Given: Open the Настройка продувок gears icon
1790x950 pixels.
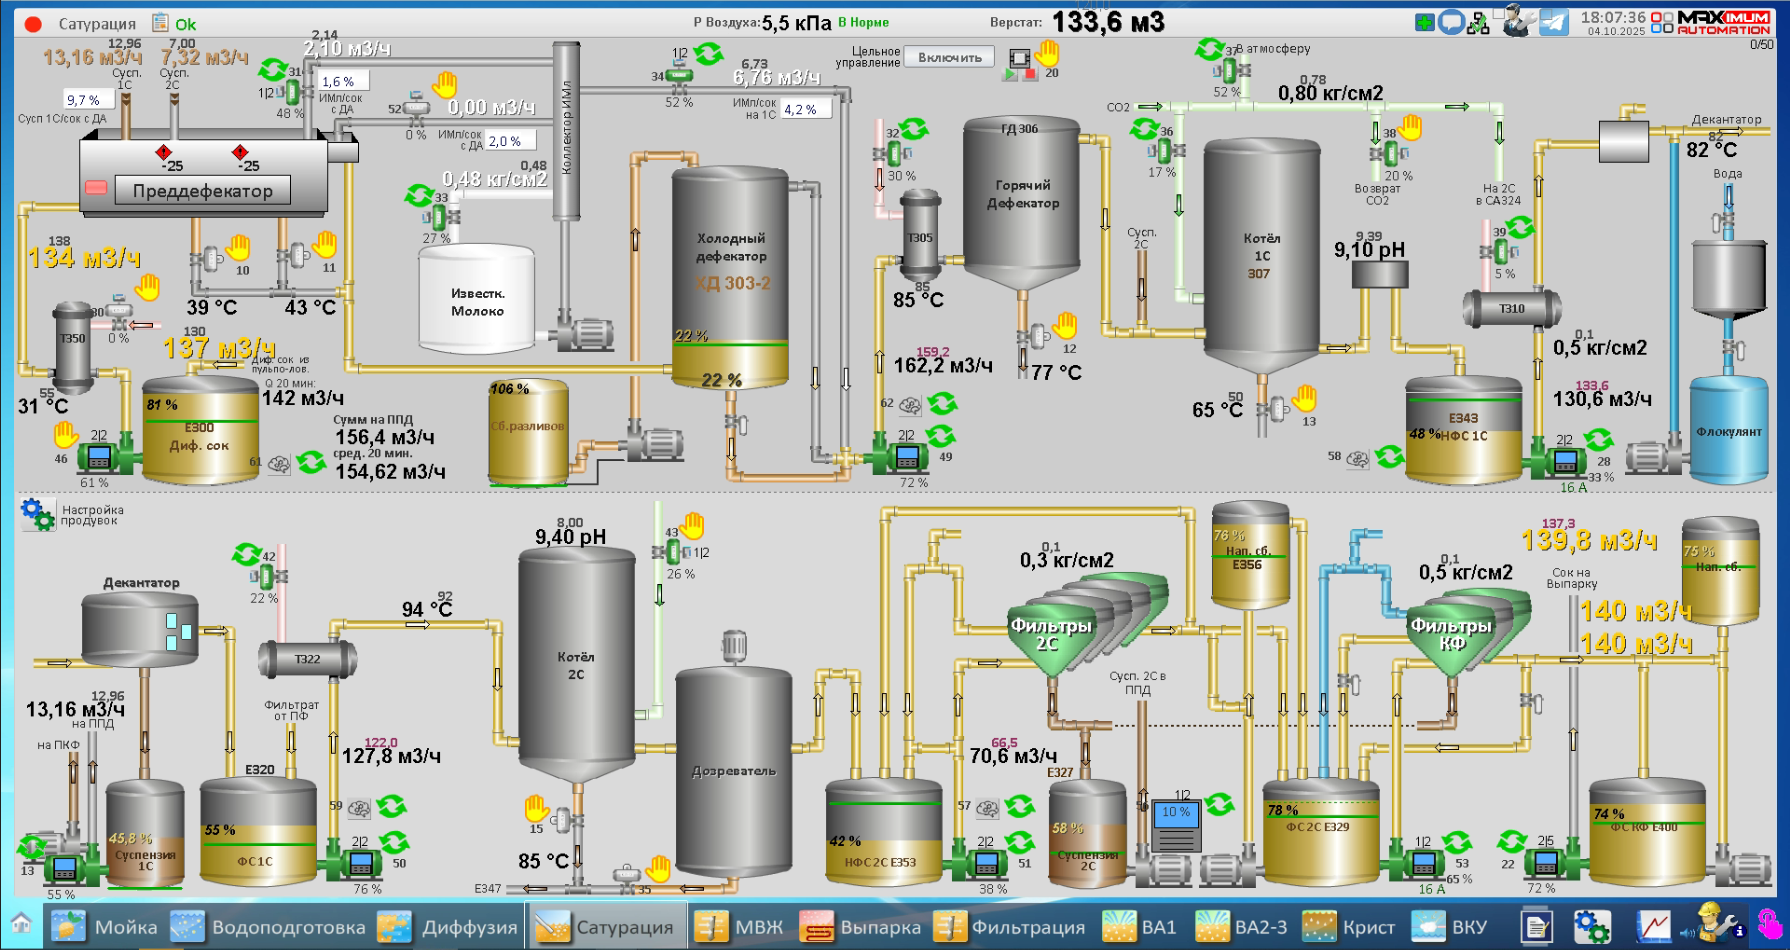Looking at the screenshot, I should [37, 514].
